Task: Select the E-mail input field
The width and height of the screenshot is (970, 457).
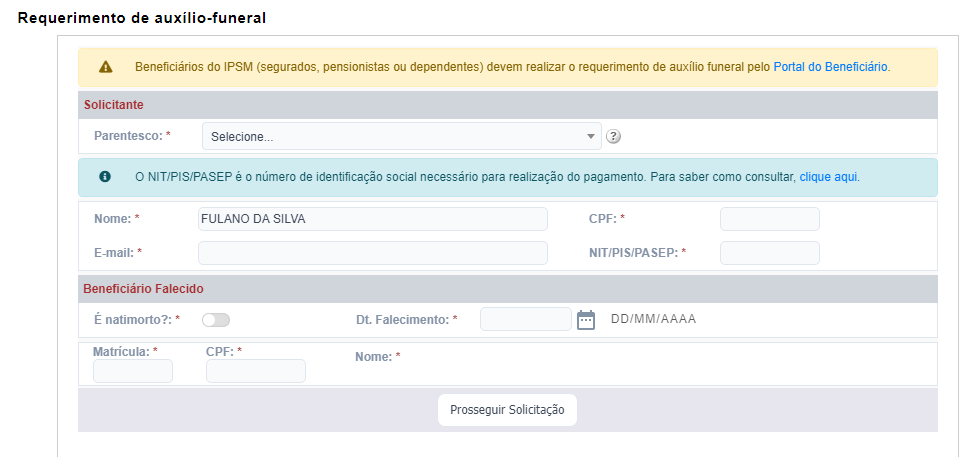Action: click(x=372, y=253)
